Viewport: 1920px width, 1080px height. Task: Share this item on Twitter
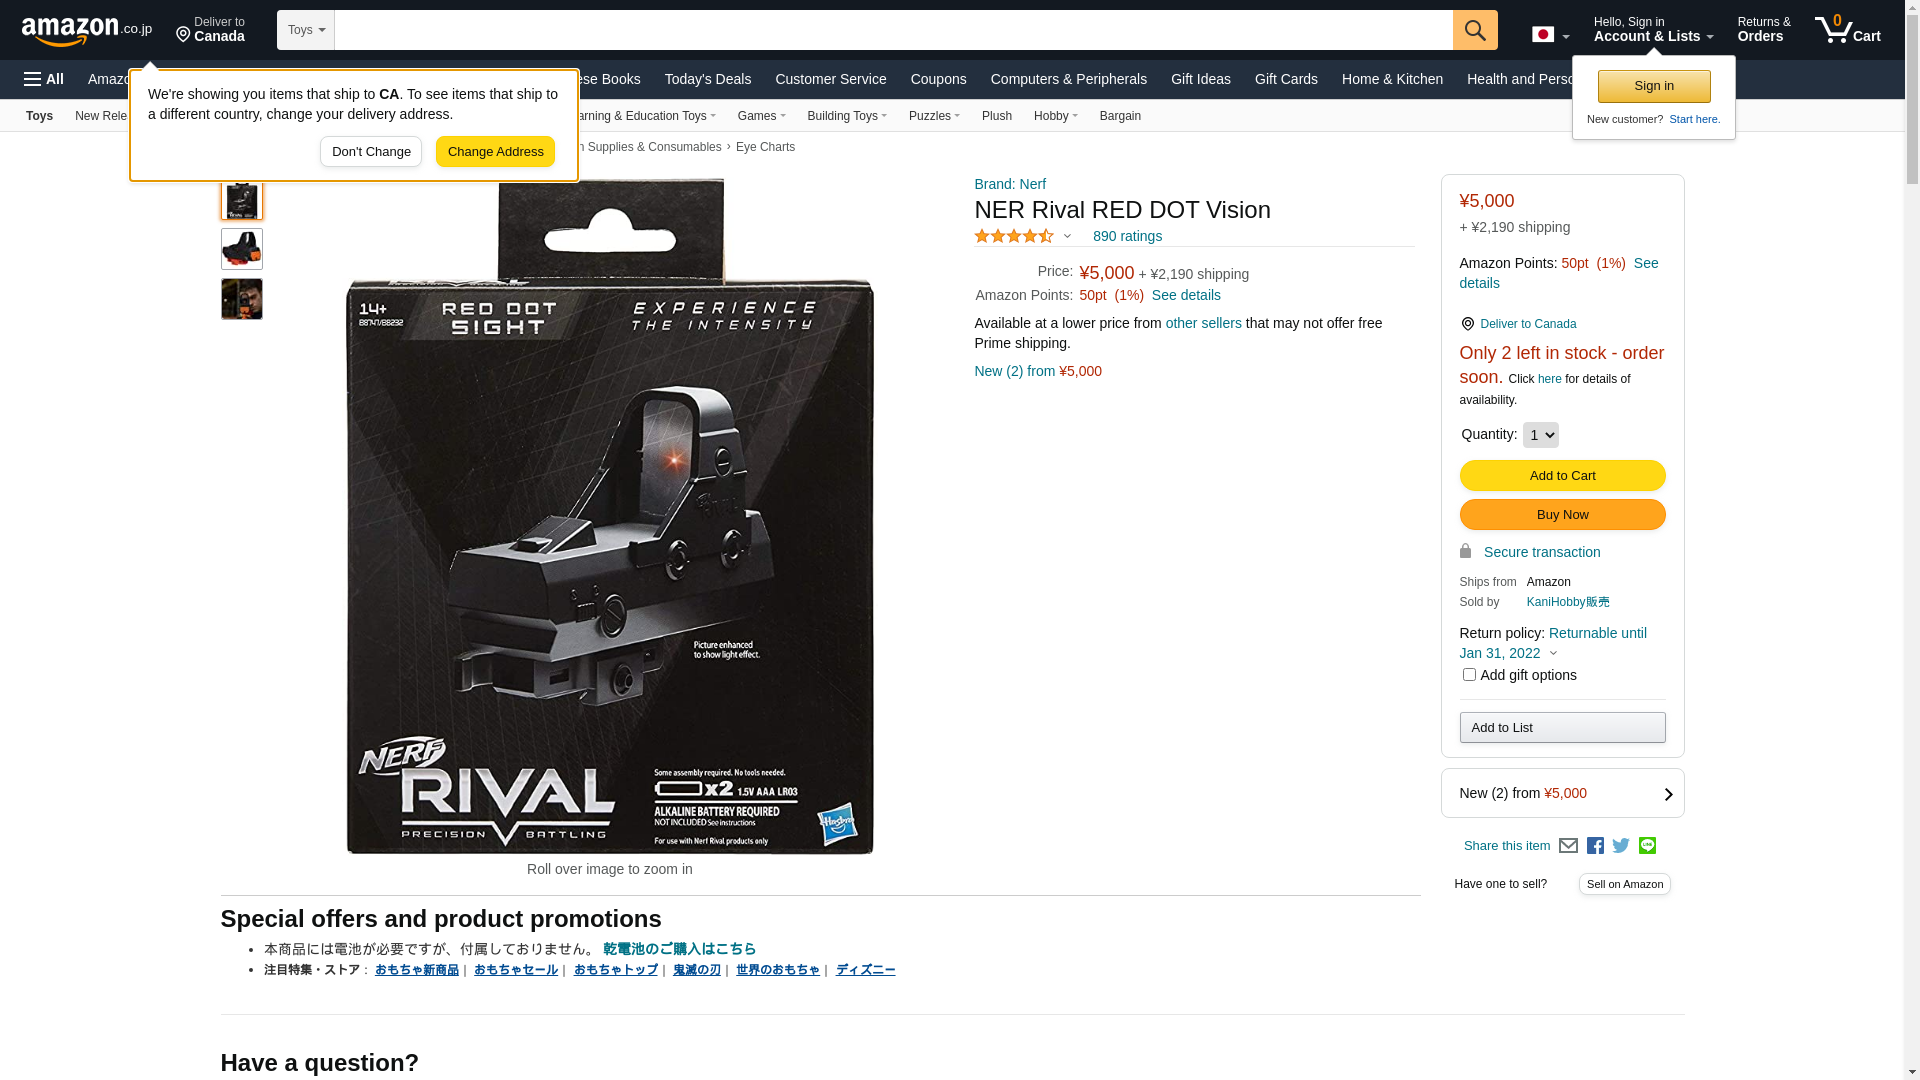tap(1621, 846)
